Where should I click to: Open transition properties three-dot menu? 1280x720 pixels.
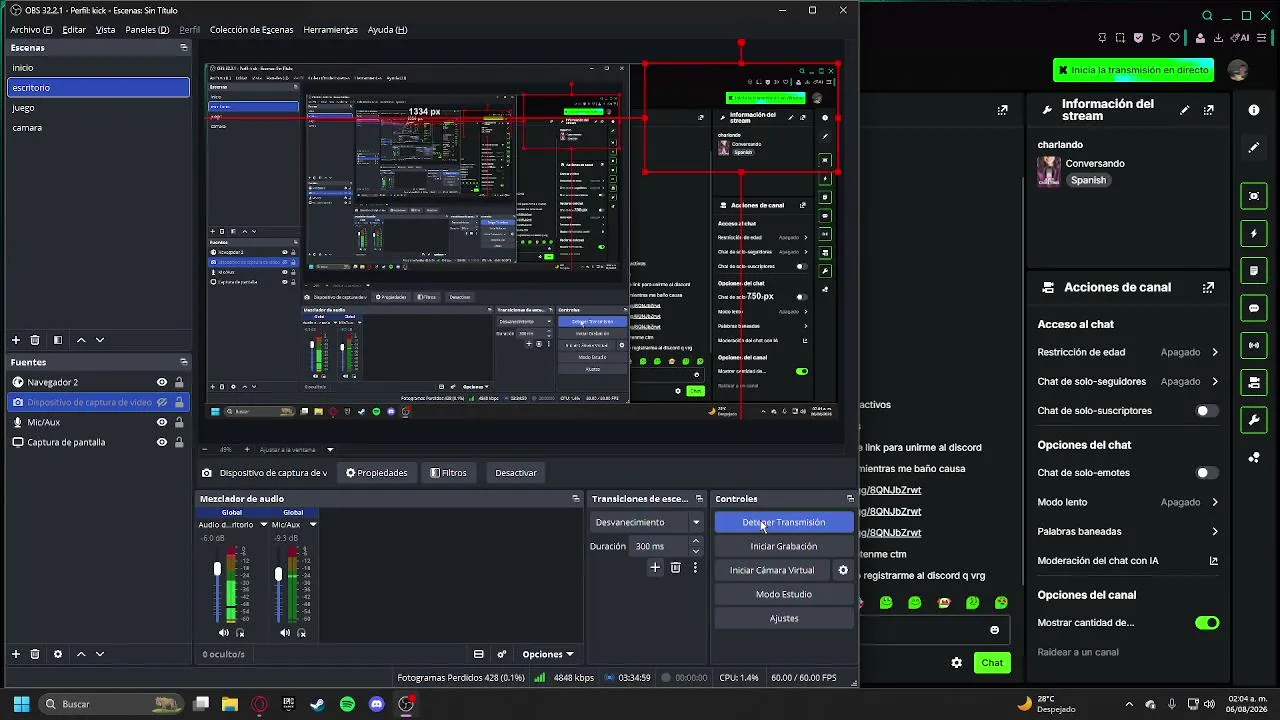(x=695, y=568)
